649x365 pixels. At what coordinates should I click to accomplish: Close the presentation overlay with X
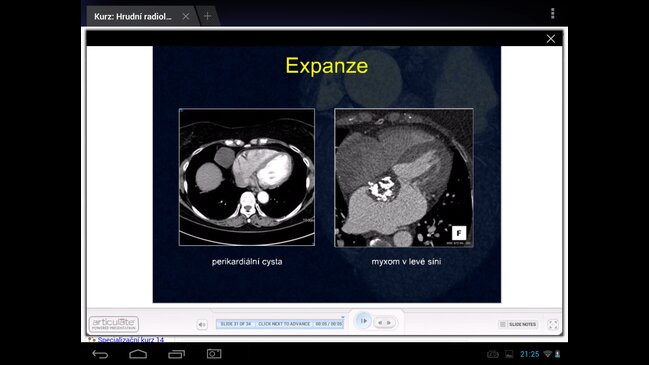[550, 39]
